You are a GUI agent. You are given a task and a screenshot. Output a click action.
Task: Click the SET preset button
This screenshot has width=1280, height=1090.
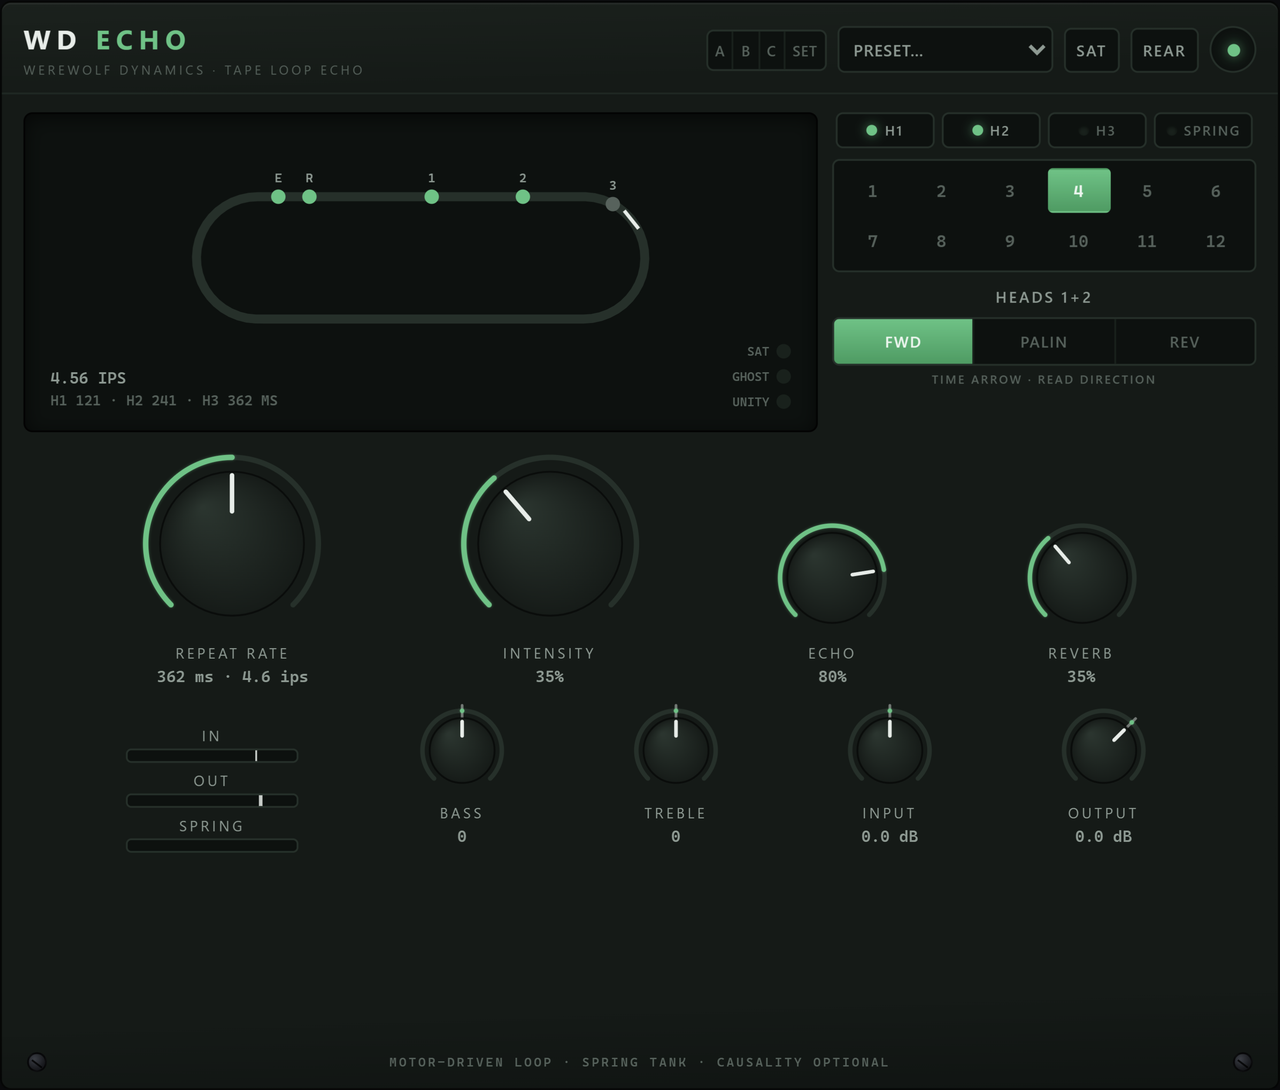805,51
